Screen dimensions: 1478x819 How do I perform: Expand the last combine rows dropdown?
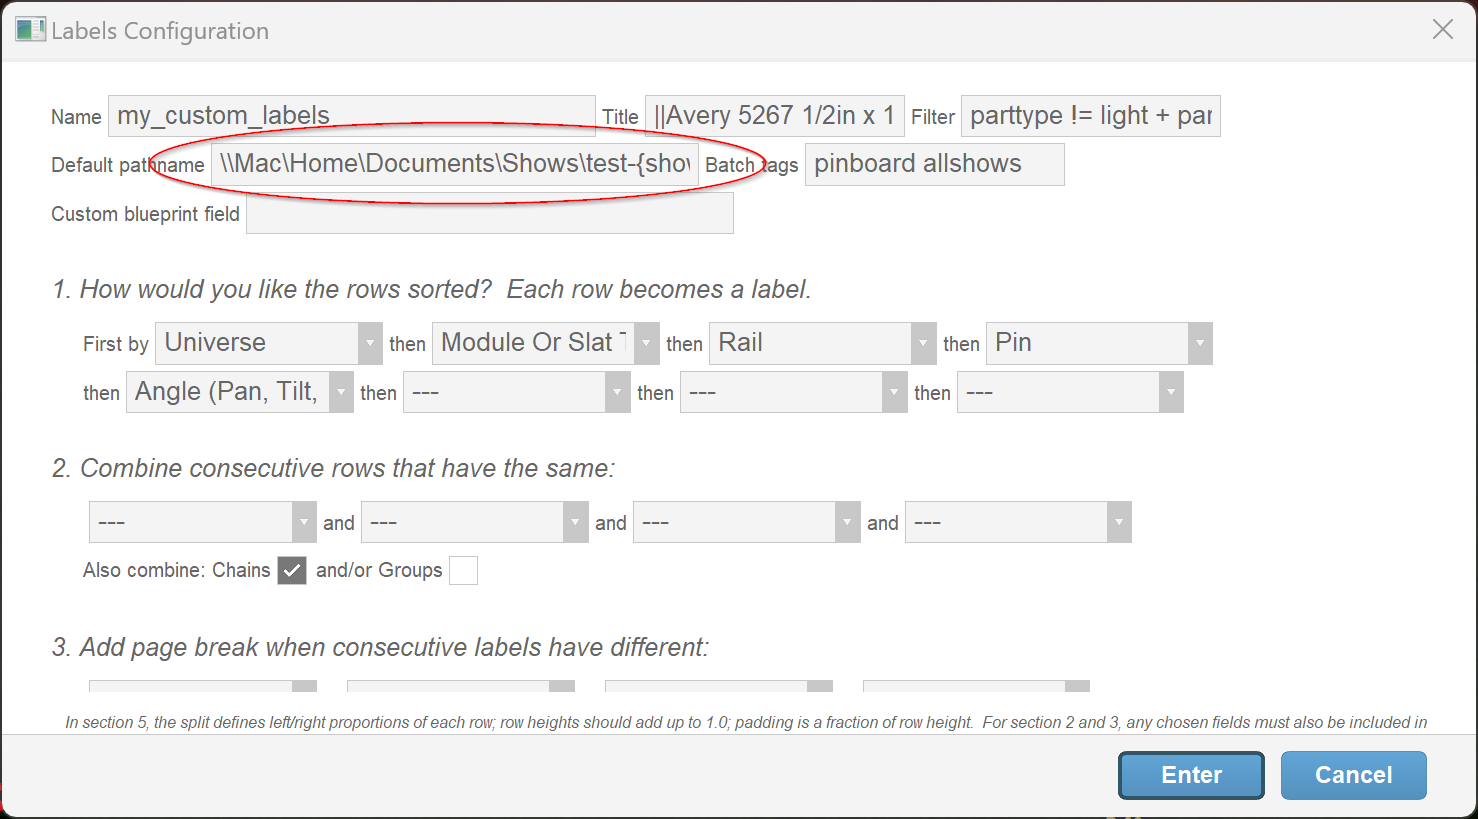coord(1018,522)
